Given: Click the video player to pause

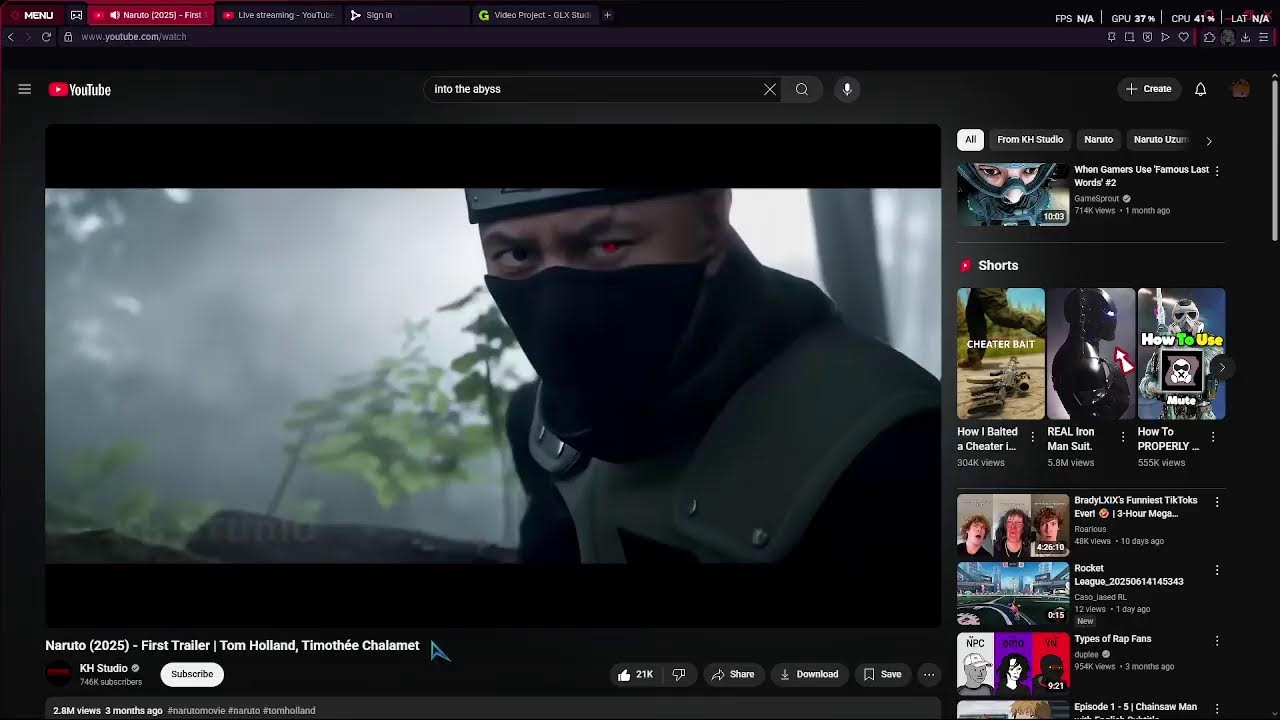Looking at the screenshot, I should pos(493,375).
